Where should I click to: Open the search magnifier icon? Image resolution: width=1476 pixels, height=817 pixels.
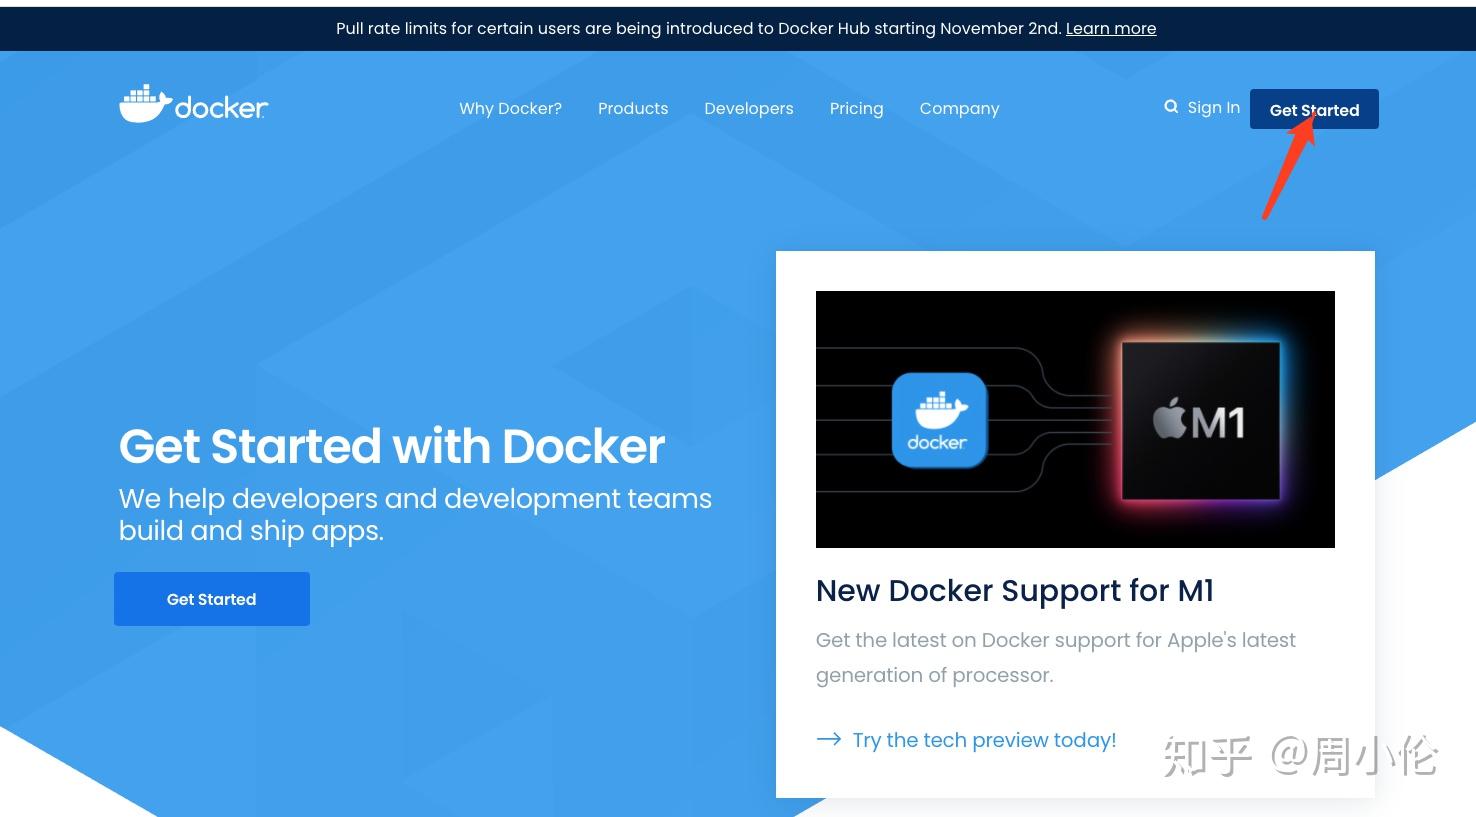tap(1170, 106)
